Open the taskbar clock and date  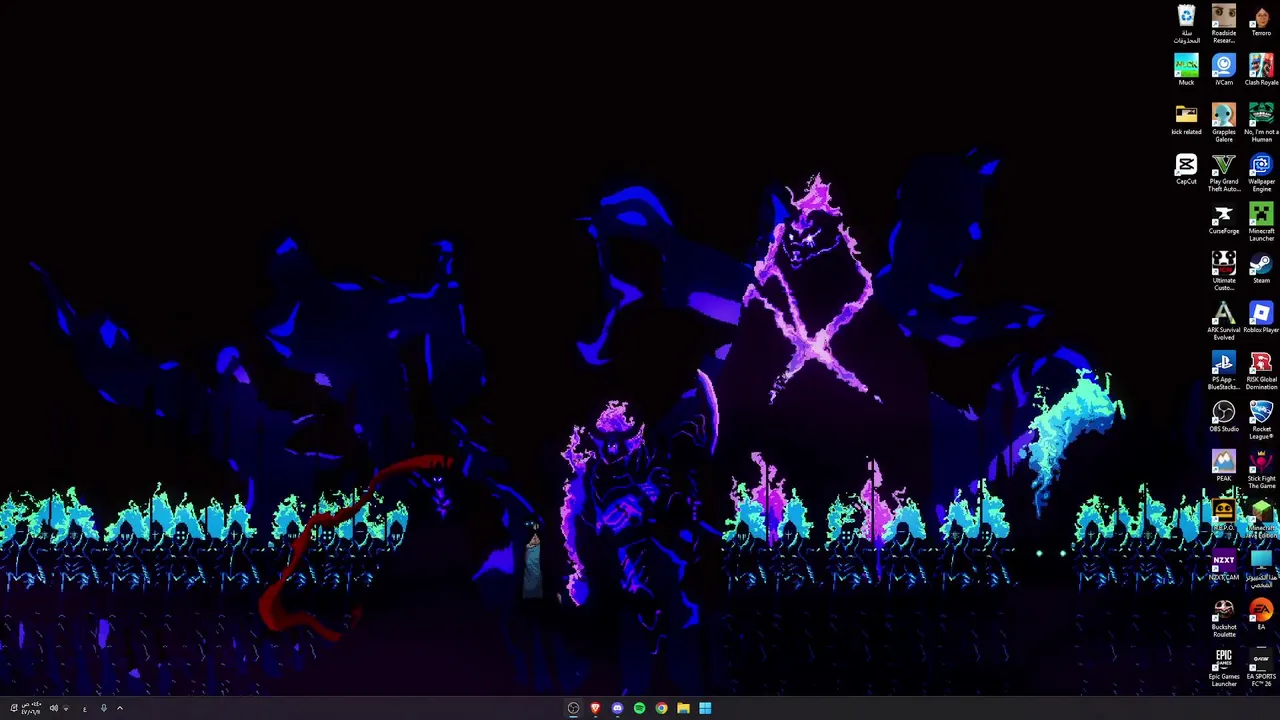point(31,708)
